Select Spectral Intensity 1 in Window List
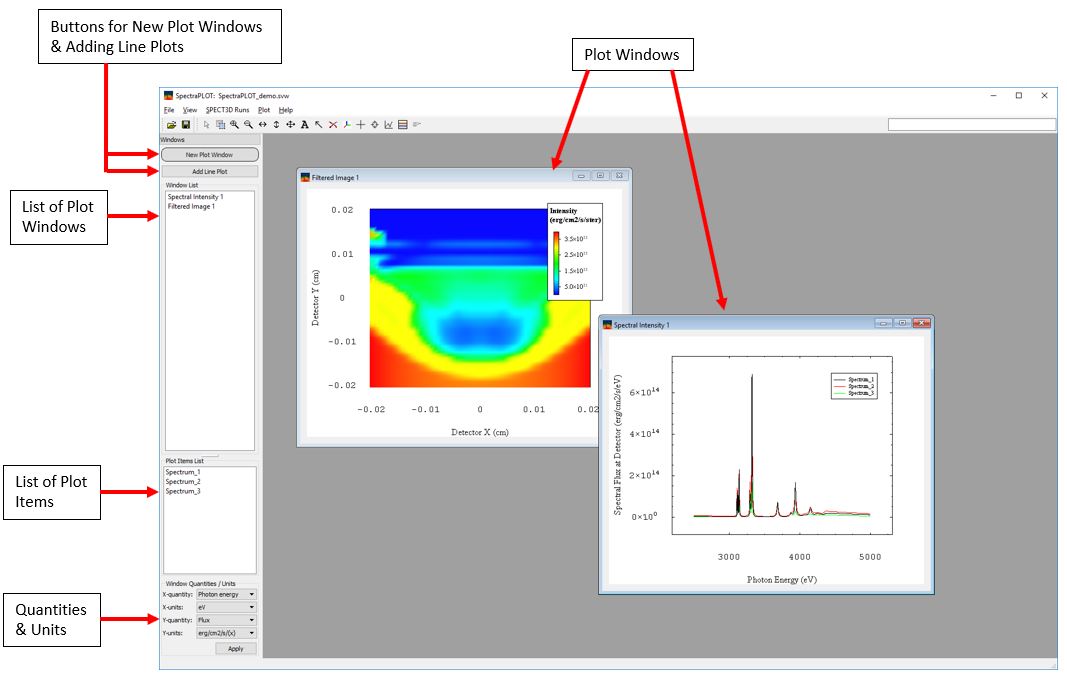Viewport: 1067px width, 678px height. click(195, 197)
